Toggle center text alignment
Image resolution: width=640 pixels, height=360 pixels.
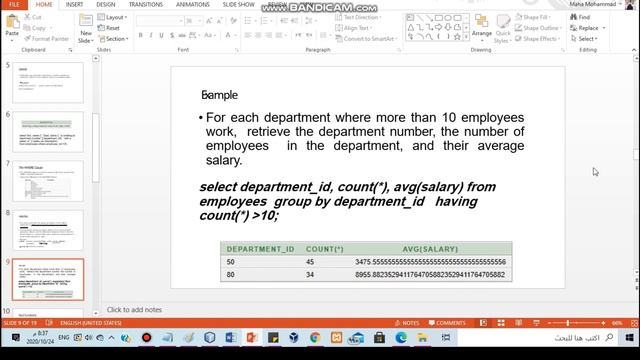tap(258, 36)
